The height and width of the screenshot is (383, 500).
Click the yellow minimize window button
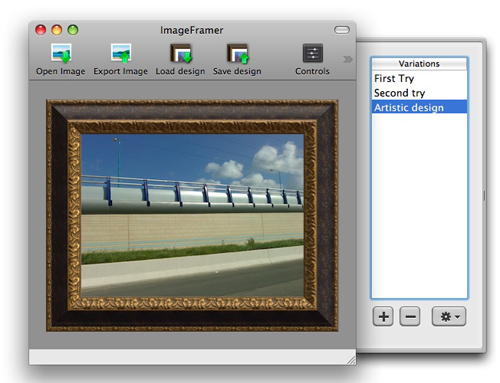pyautogui.click(x=57, y=30)
